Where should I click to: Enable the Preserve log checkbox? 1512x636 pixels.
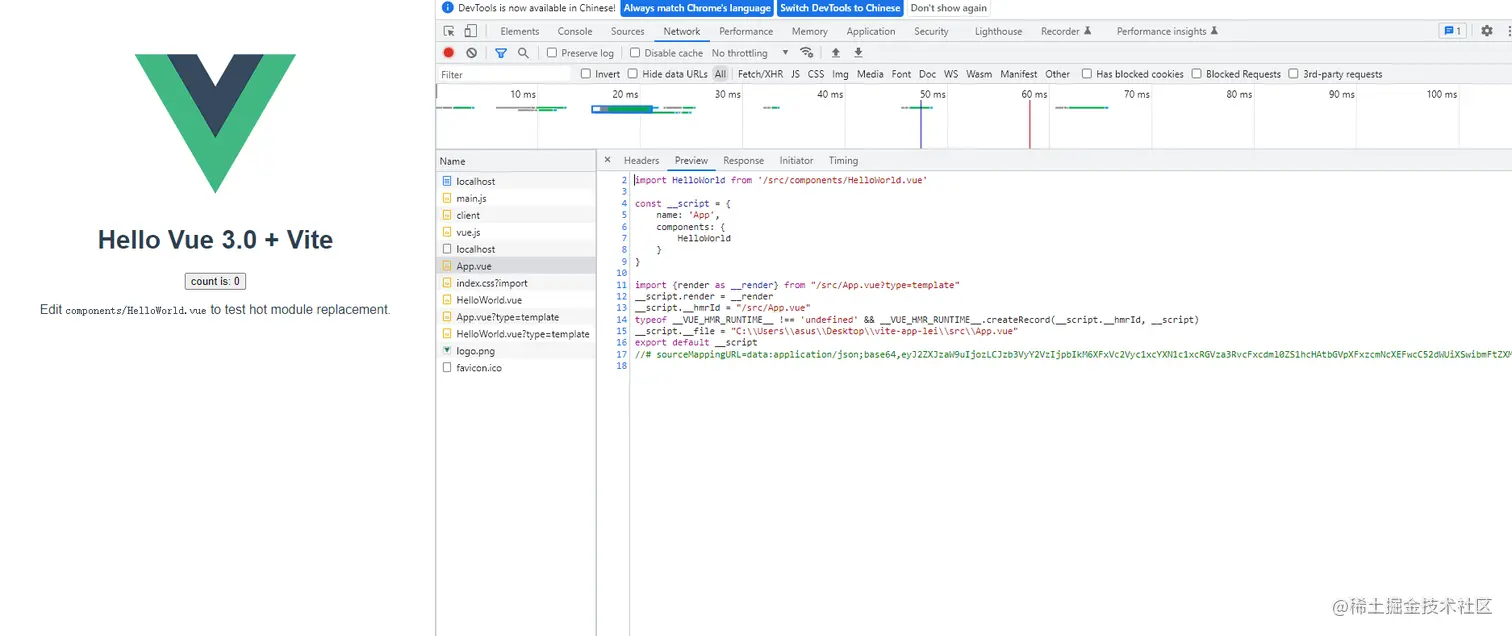552,53
